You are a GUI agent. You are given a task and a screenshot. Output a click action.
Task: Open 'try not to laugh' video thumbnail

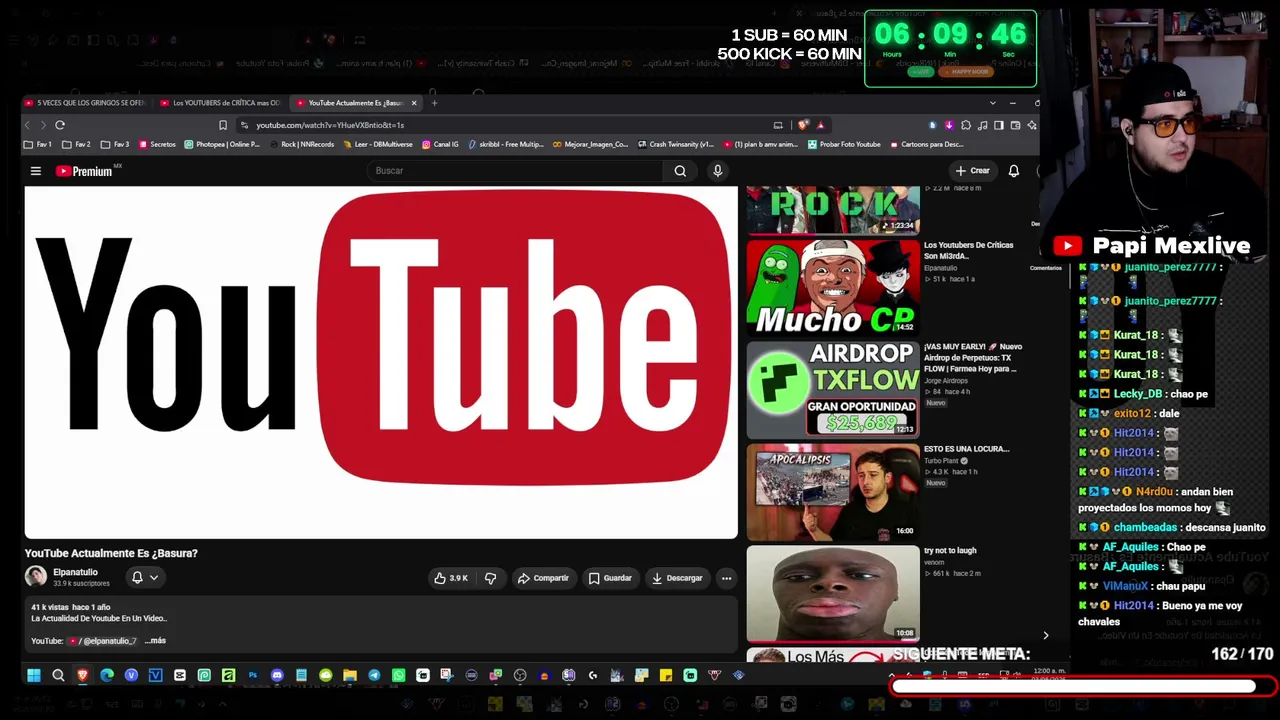[832, 593]
